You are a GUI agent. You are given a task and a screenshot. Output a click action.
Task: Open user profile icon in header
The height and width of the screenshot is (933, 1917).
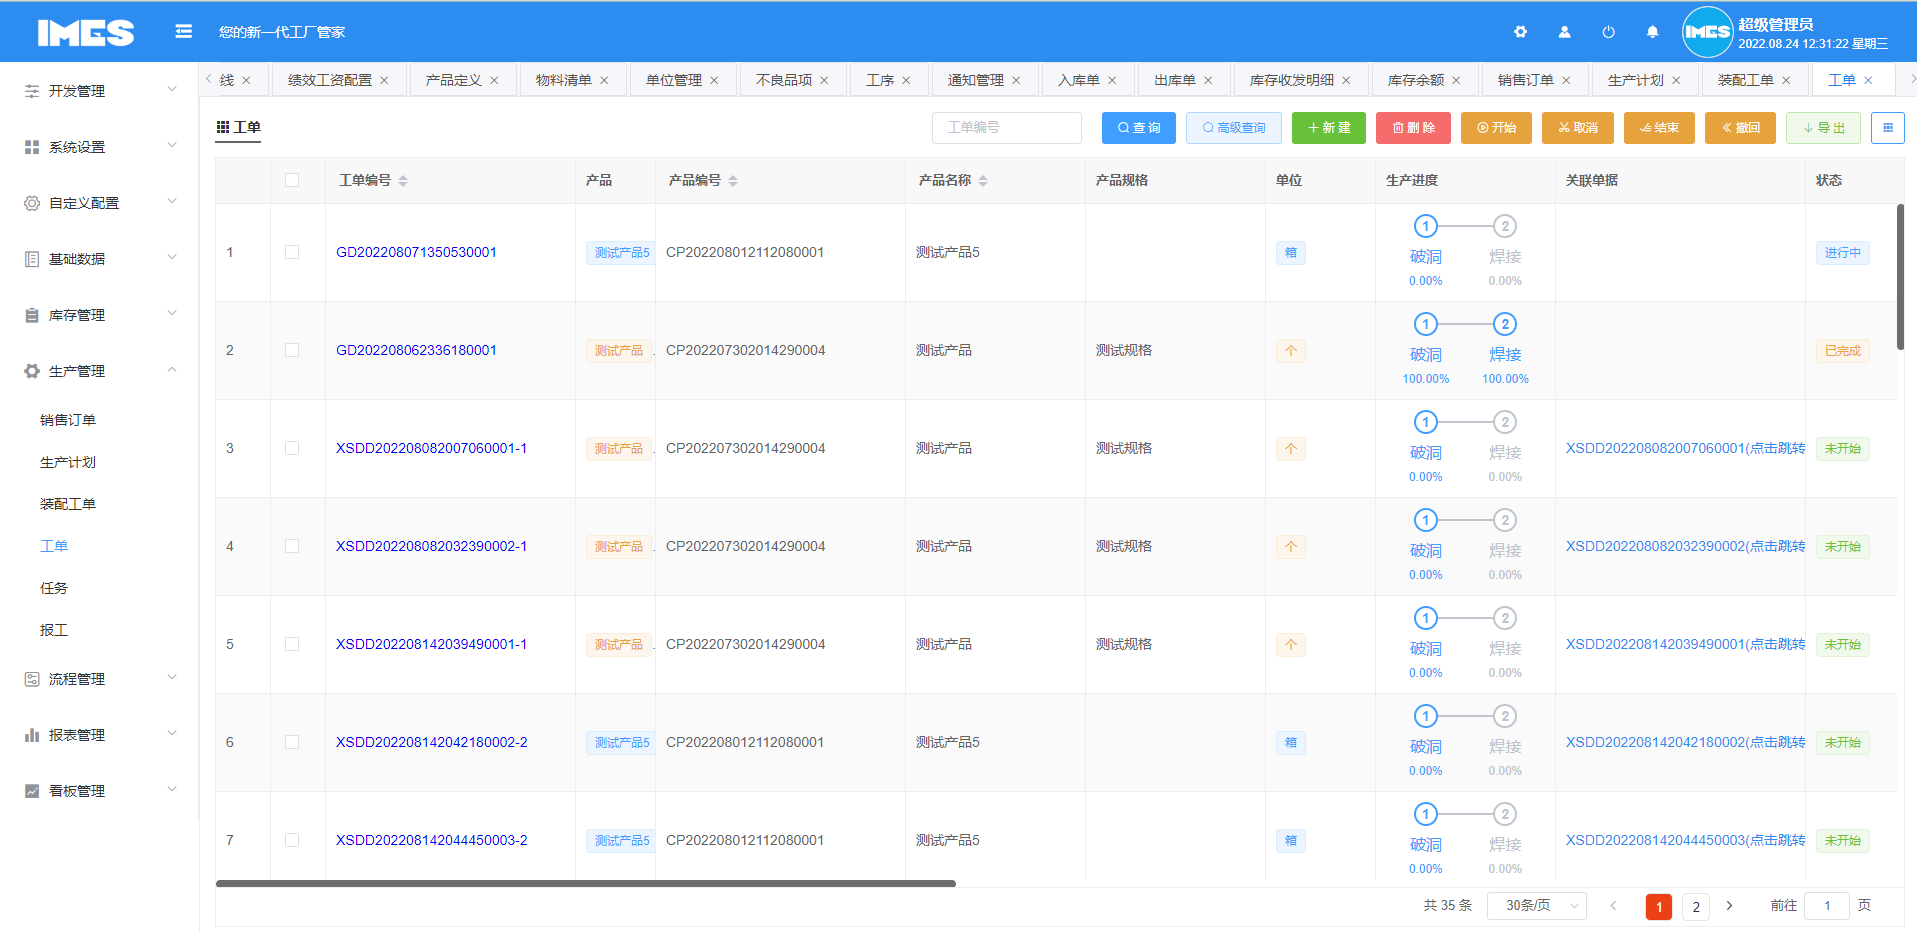(1564, 32)
